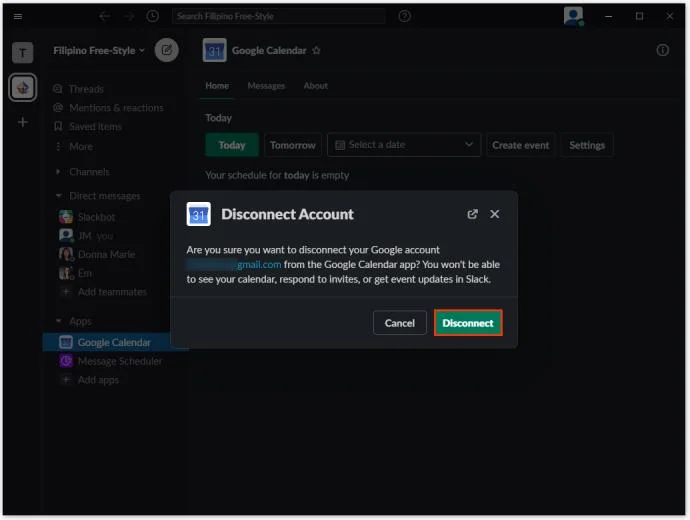690x520 pixels.
Task: Click Donna Marie's avatar
Action: pos(66,254)
